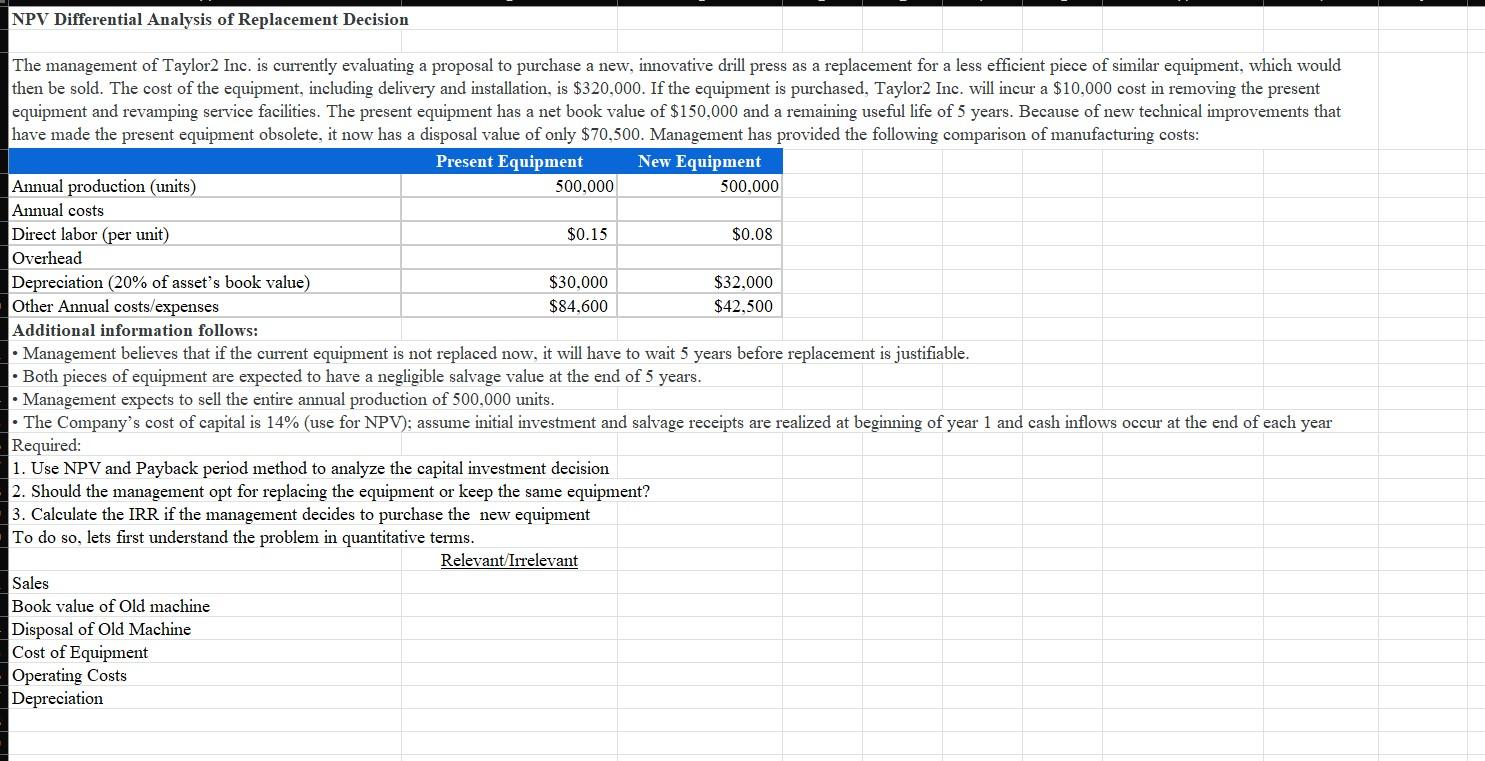Image resolution: width=1485 pixels, height=761 pixels.
Task: Click the 500,000 value under Present Equipment
Action: (560, 186)
